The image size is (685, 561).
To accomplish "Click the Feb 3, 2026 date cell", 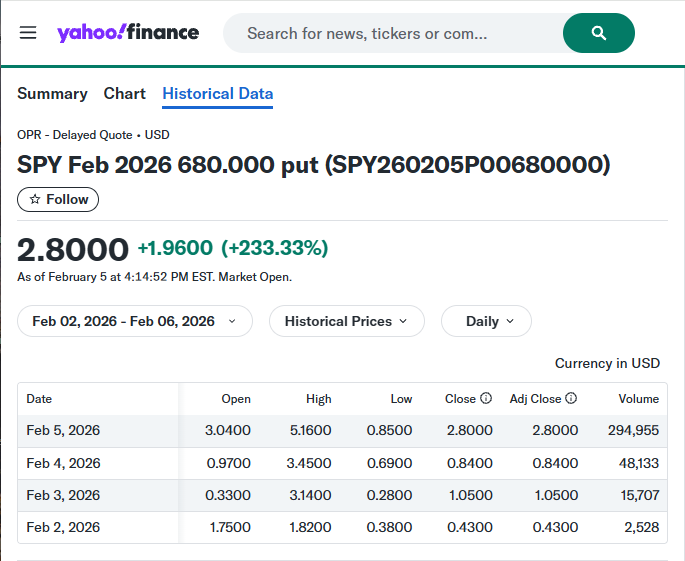I will click(63, 495).
